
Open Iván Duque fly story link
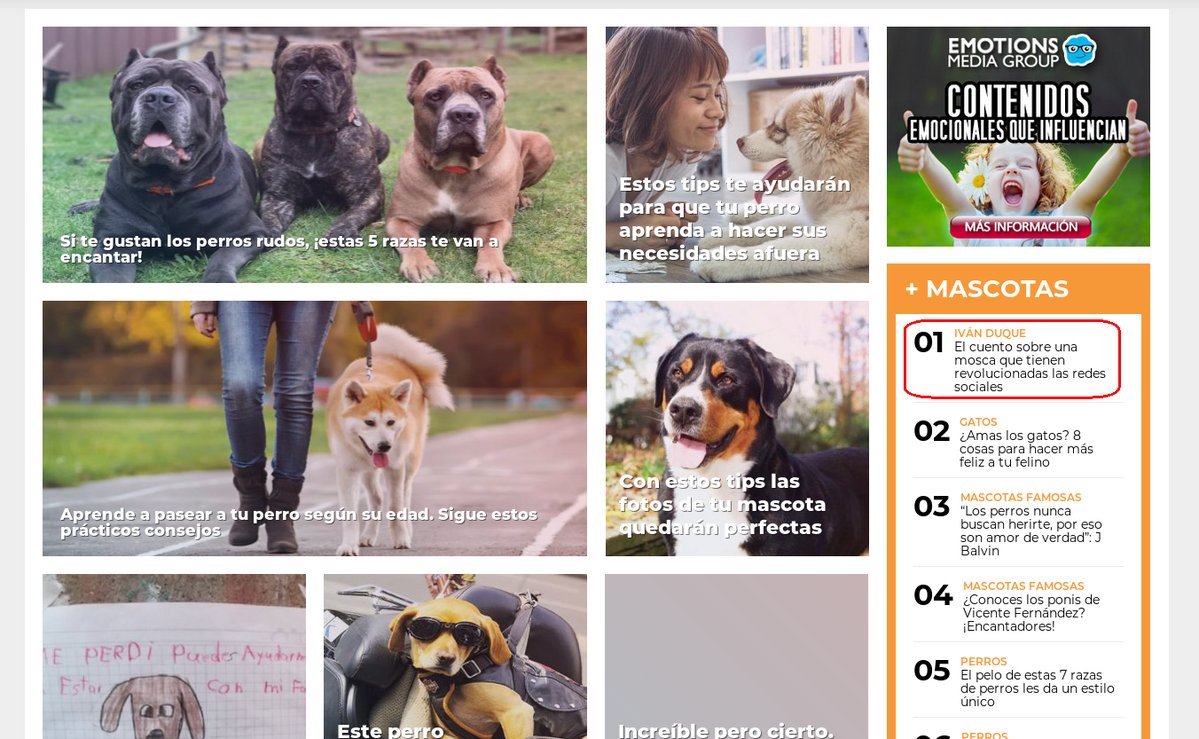tap(1030, 366)
